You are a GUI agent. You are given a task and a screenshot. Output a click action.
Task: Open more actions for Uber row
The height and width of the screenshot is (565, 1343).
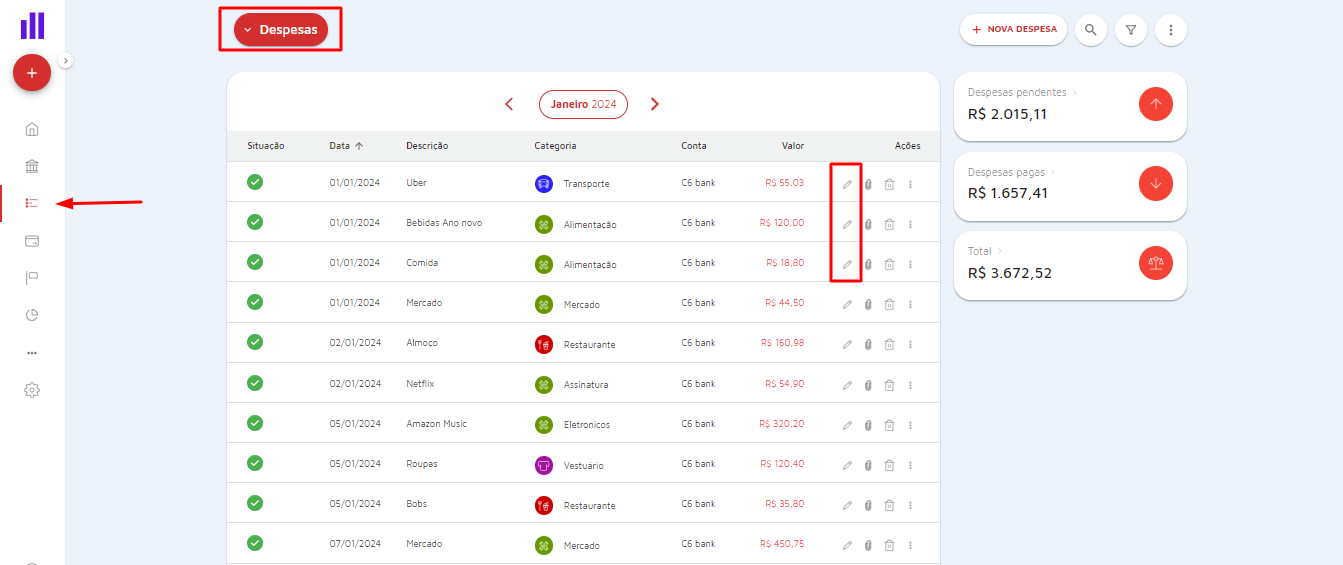pos(910,184)
